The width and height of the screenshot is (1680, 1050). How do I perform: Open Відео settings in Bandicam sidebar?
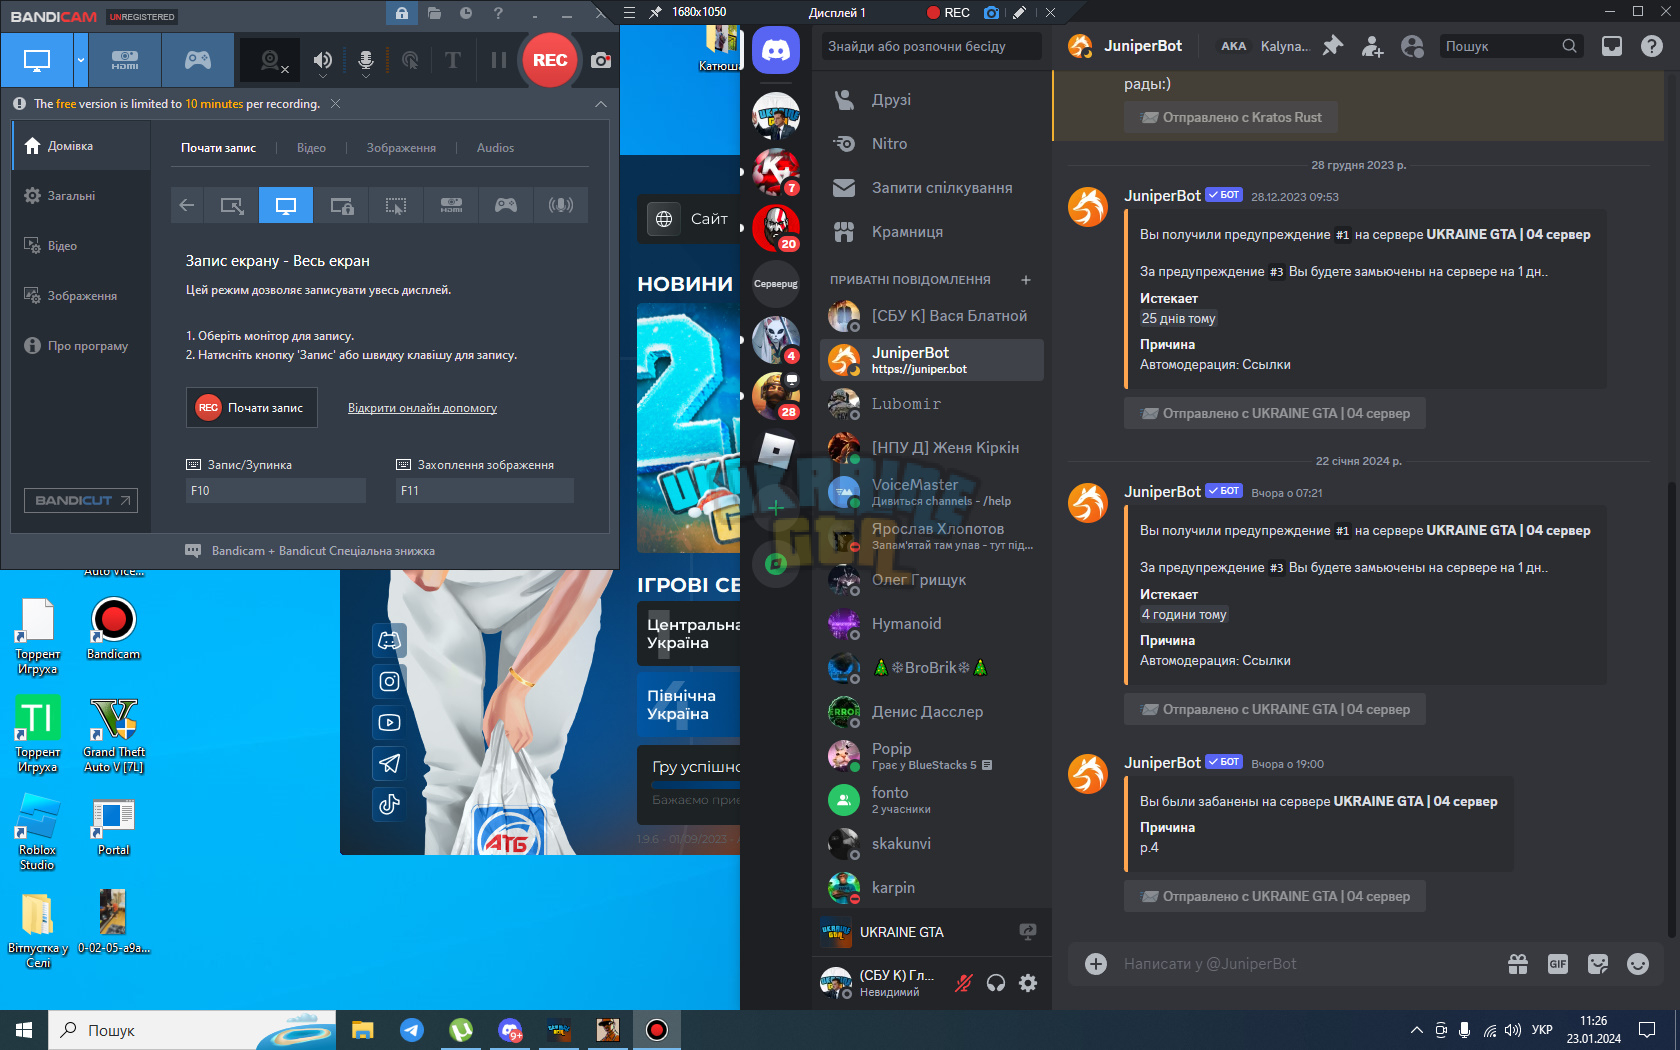[81, 246]
